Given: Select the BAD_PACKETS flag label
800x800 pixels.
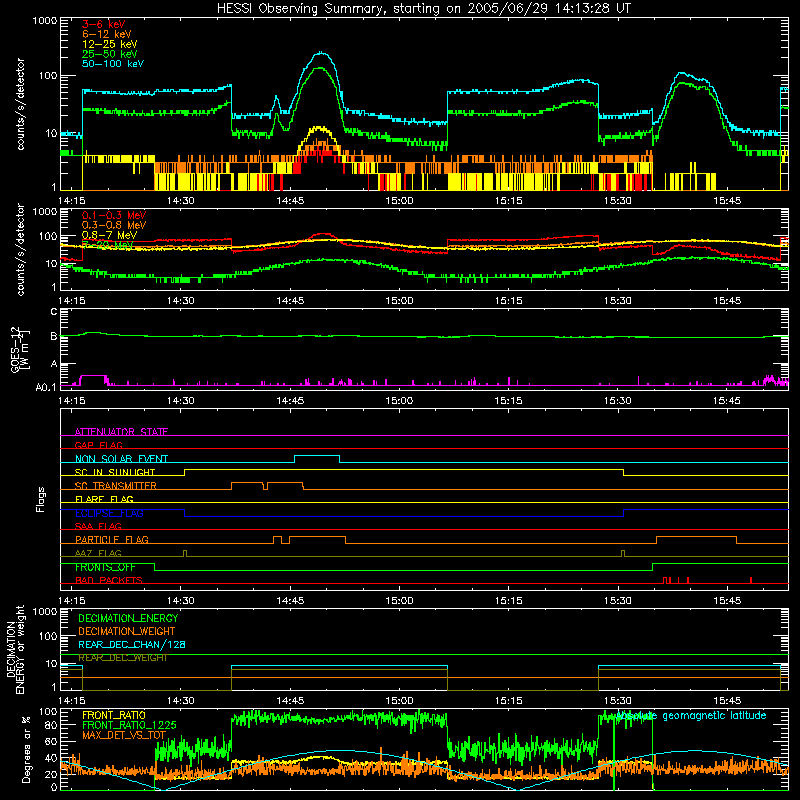Looking at the screenshot, I should click(x=109, y=580).
